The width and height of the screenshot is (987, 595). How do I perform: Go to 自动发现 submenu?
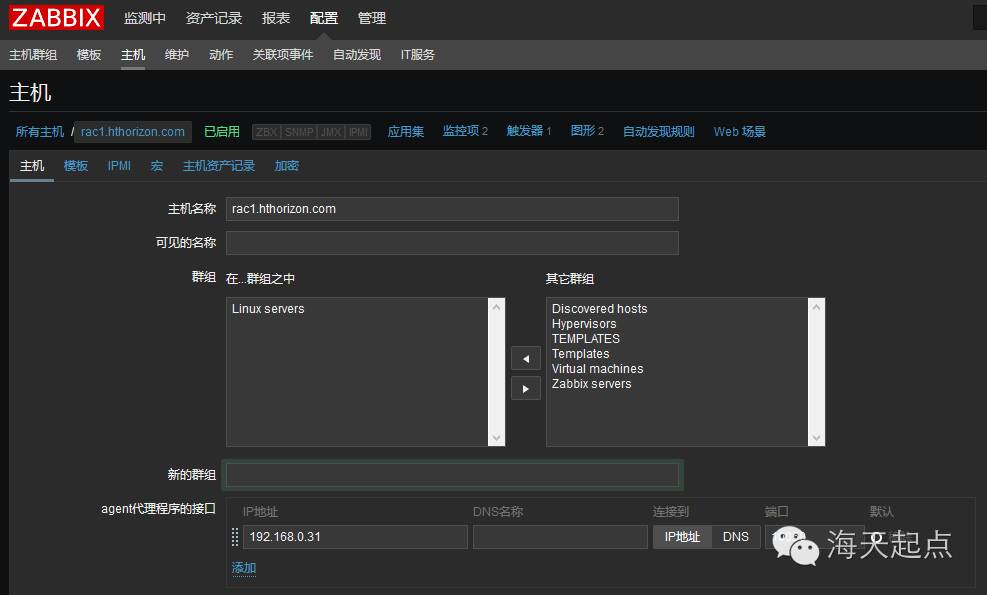point(357,55)
